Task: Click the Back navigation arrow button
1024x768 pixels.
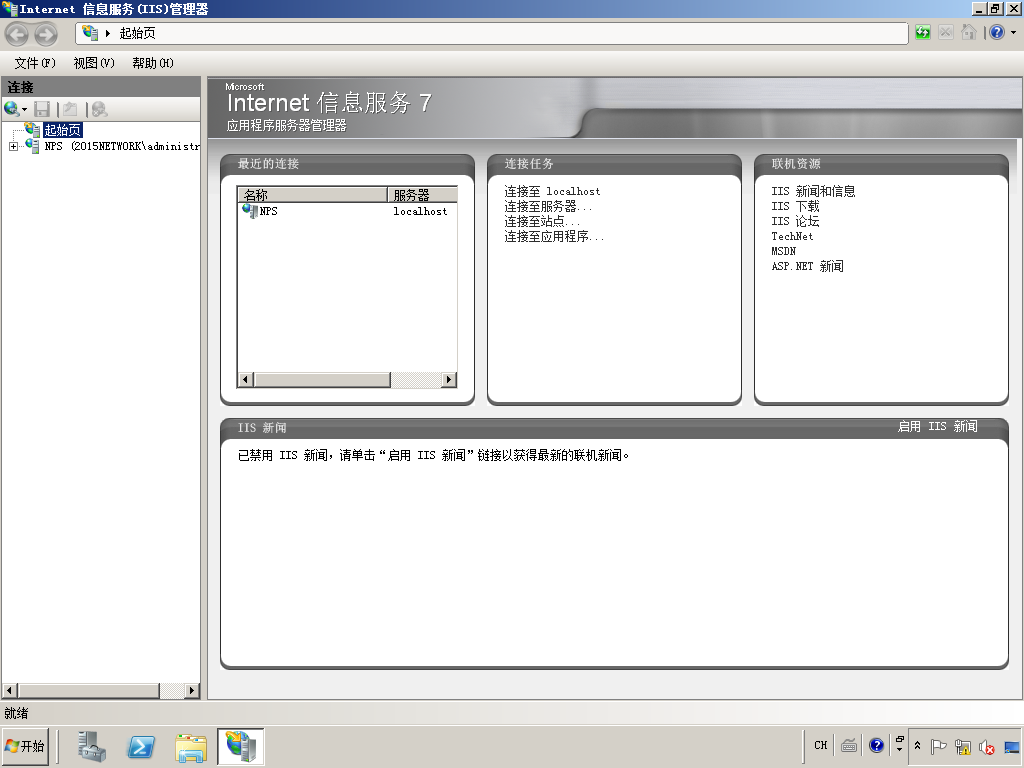Action: [17, 34]
